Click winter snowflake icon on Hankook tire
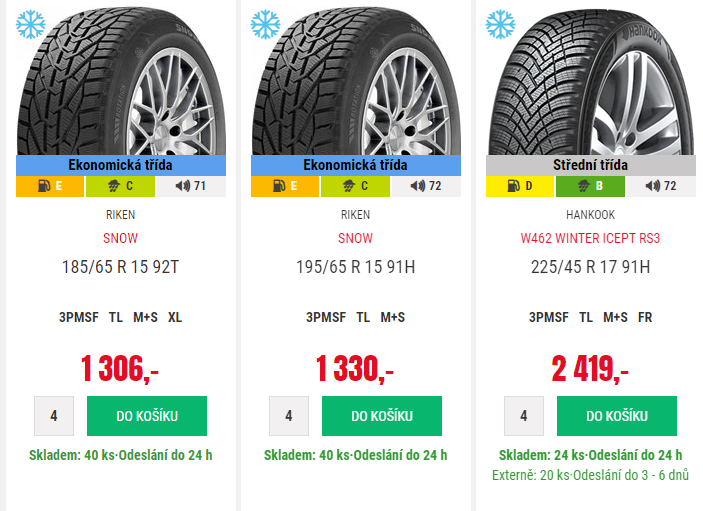The height and width of the screenshot is (511, 703). pyautogui.click(x=500, y=24)
